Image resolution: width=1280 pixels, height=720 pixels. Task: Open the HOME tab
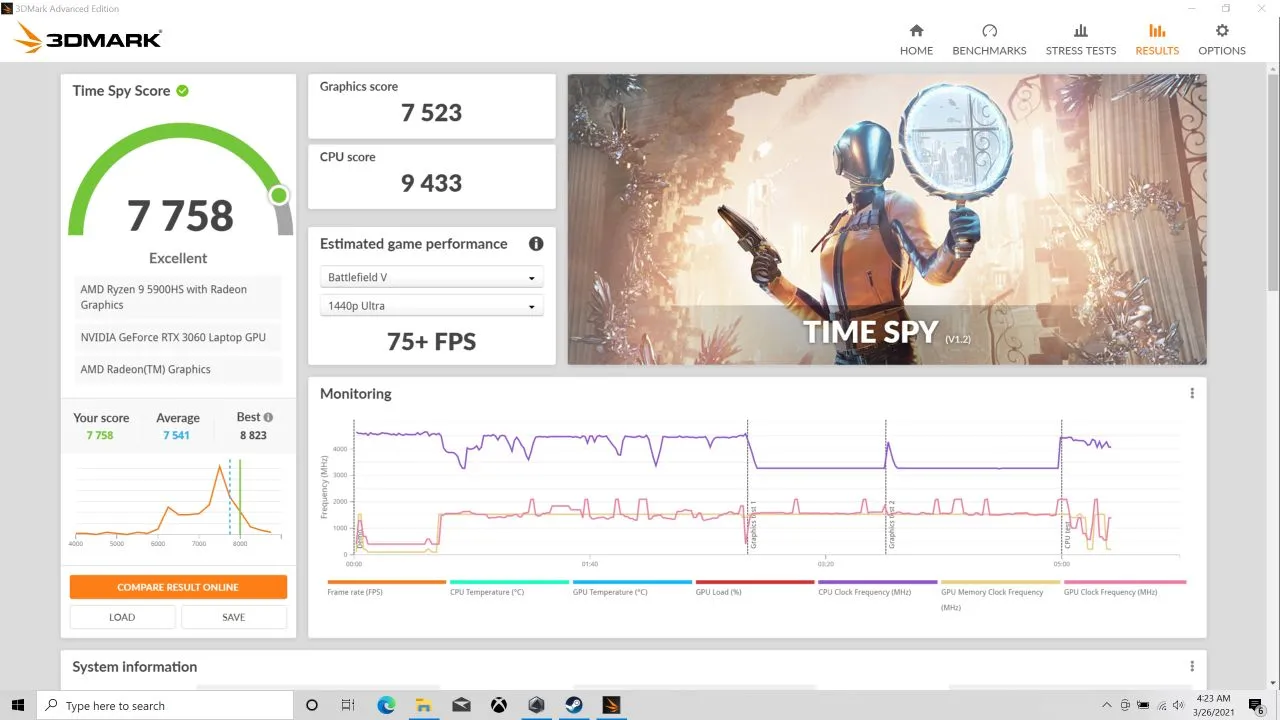(x=916, y=40)
